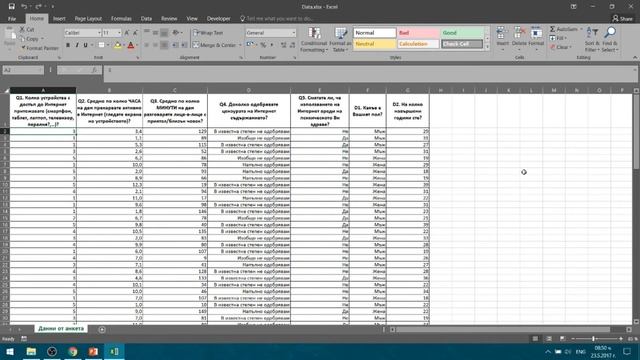Click zoom in plus on status bar
Image resolution: width=640 pixels, height=360 pixels.
coord(620,338)
